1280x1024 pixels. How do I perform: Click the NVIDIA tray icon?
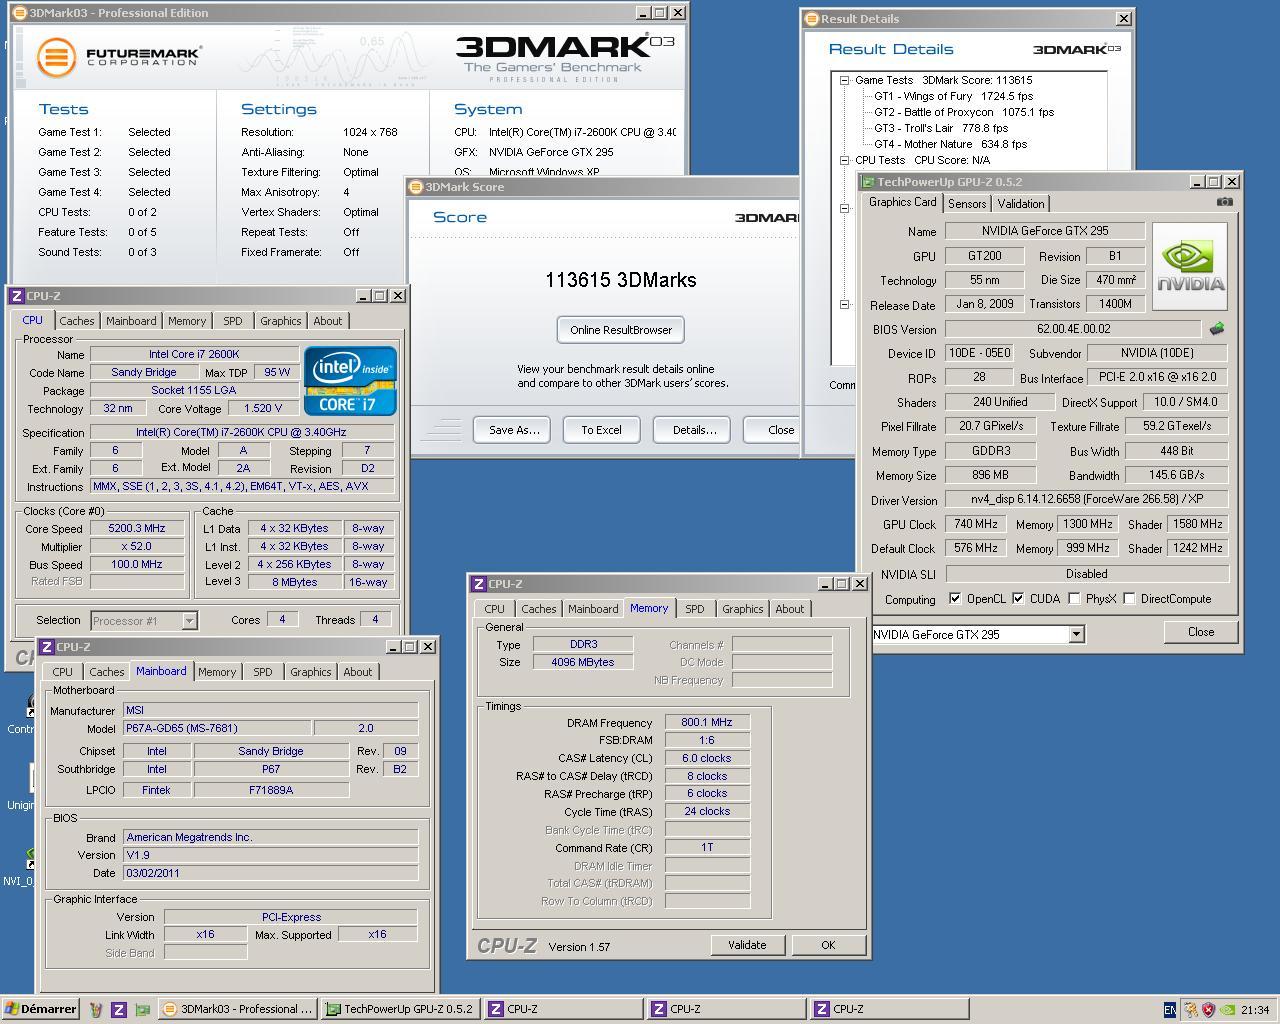[1227, 1010]
